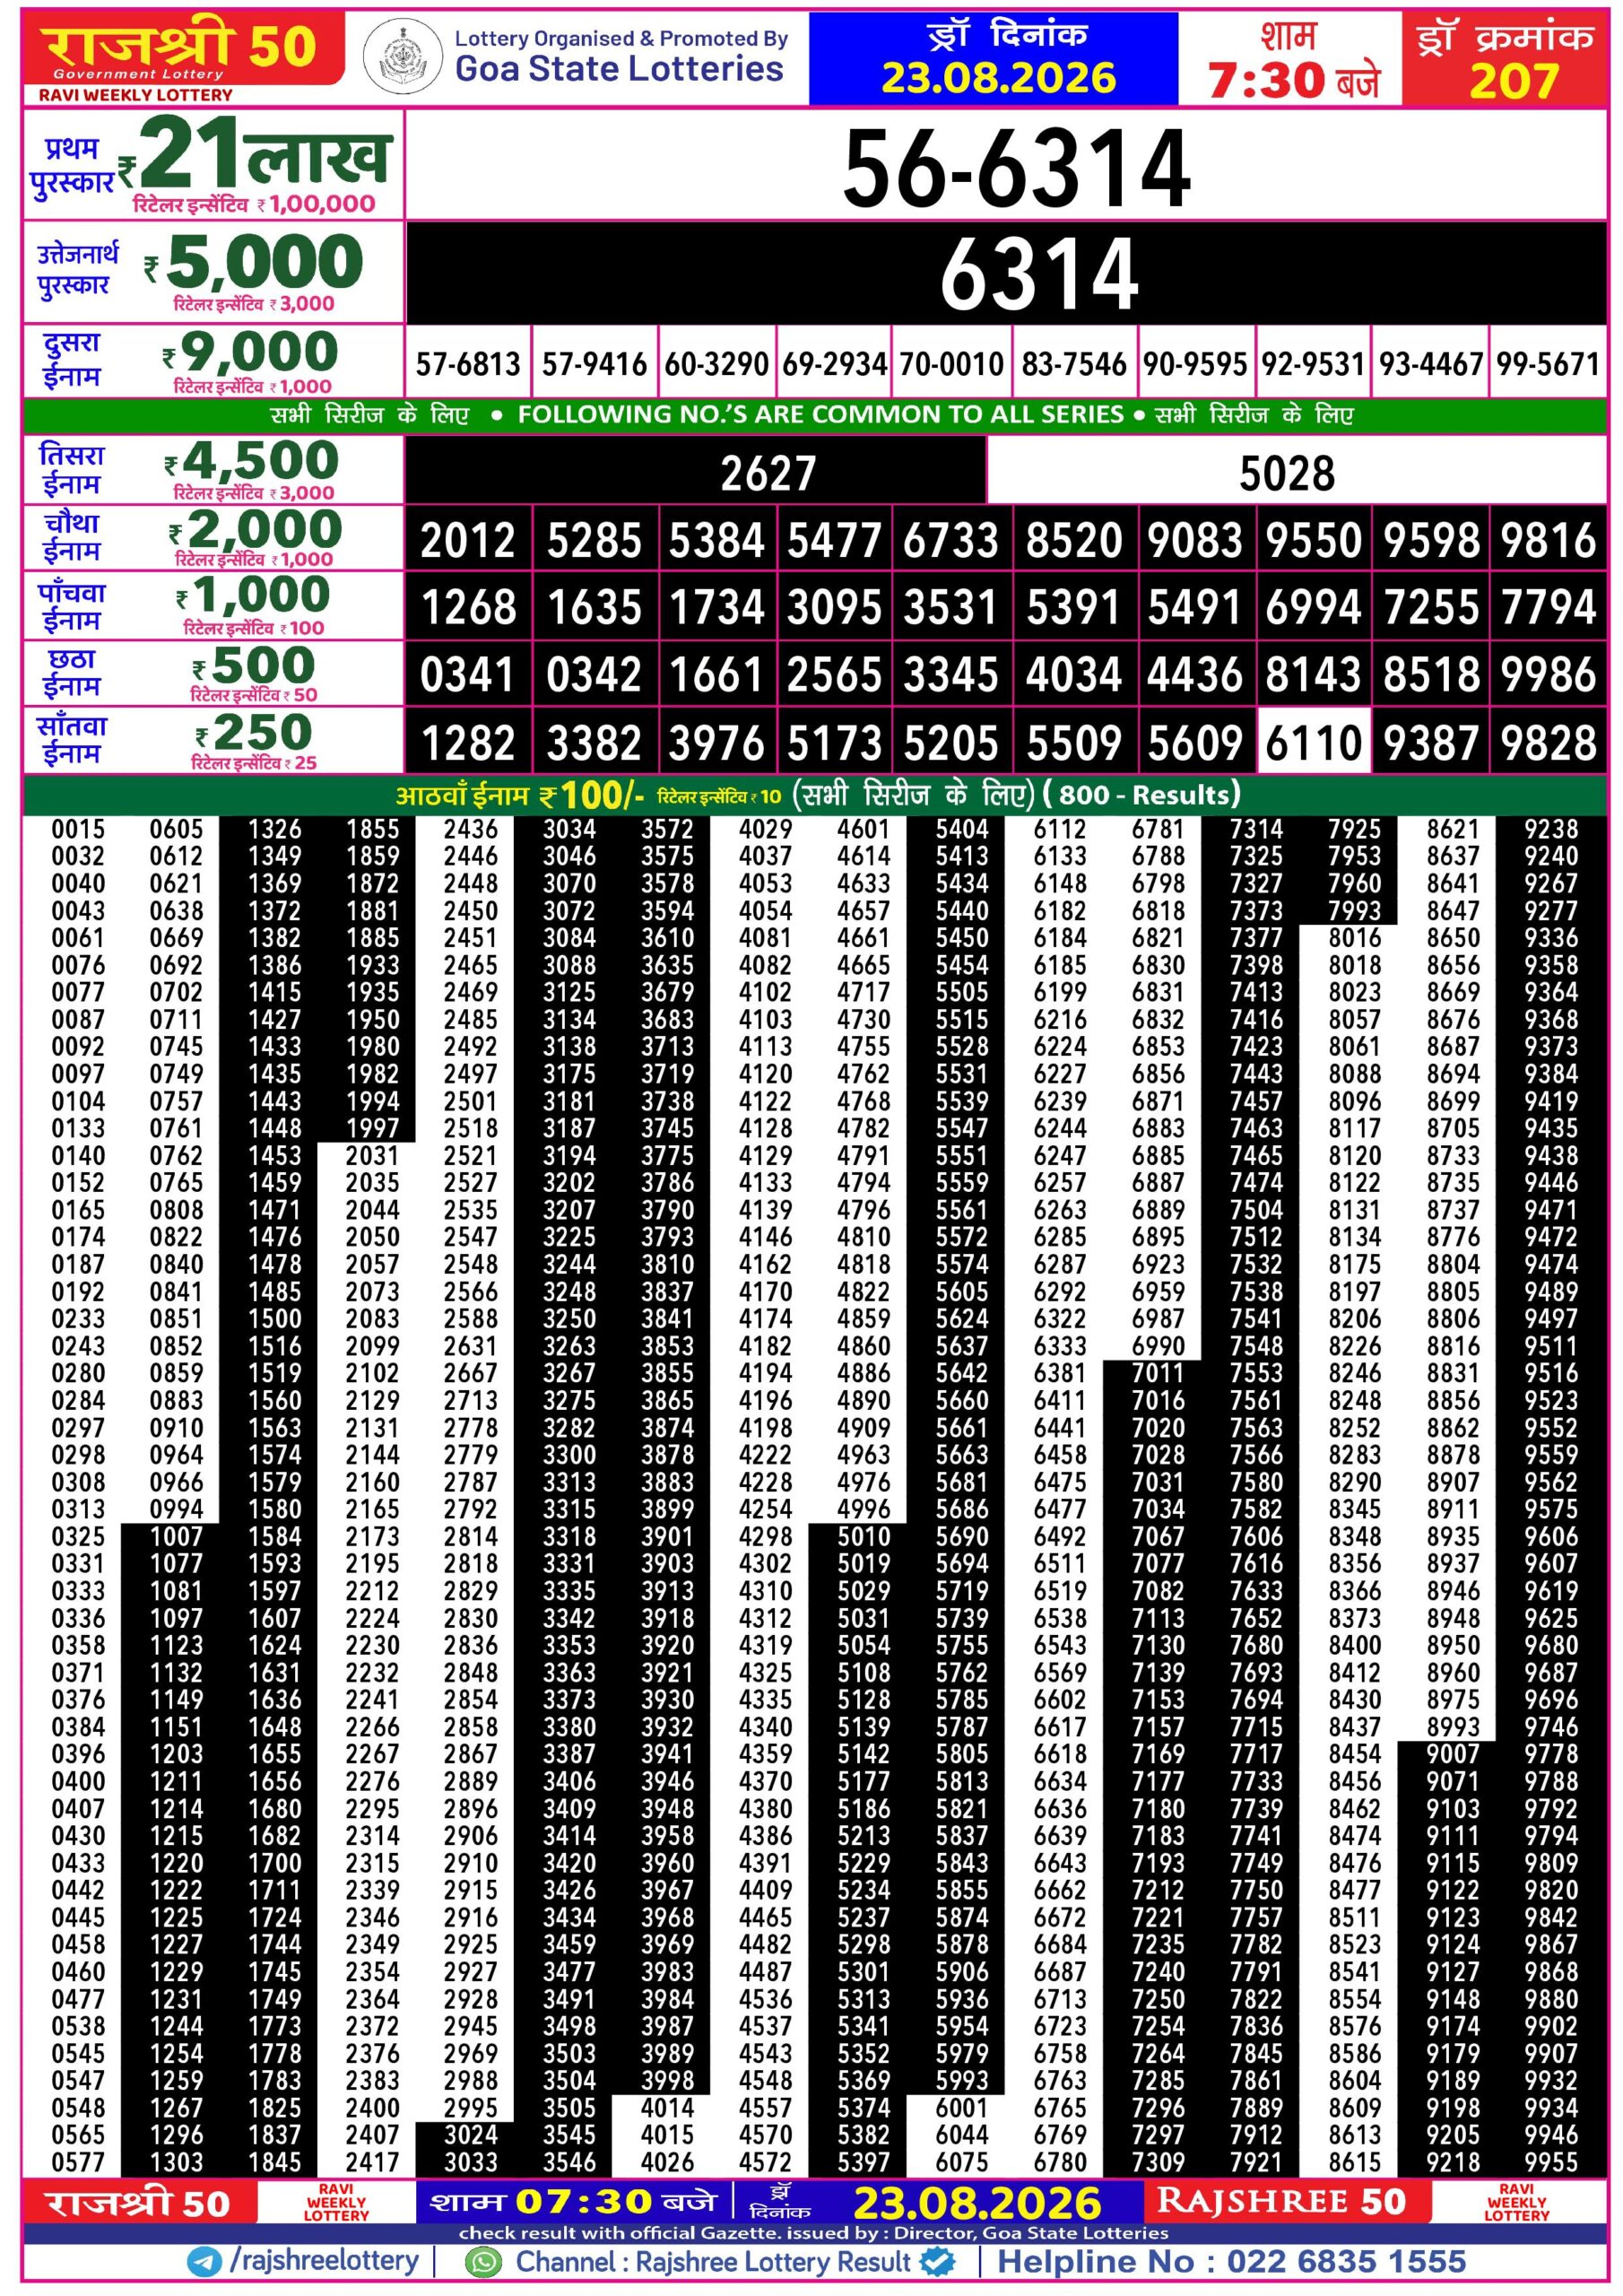The width and height of the screenshot is (1623, 2296).
Task: Click seventh prize number 5173
Action: 834,744
